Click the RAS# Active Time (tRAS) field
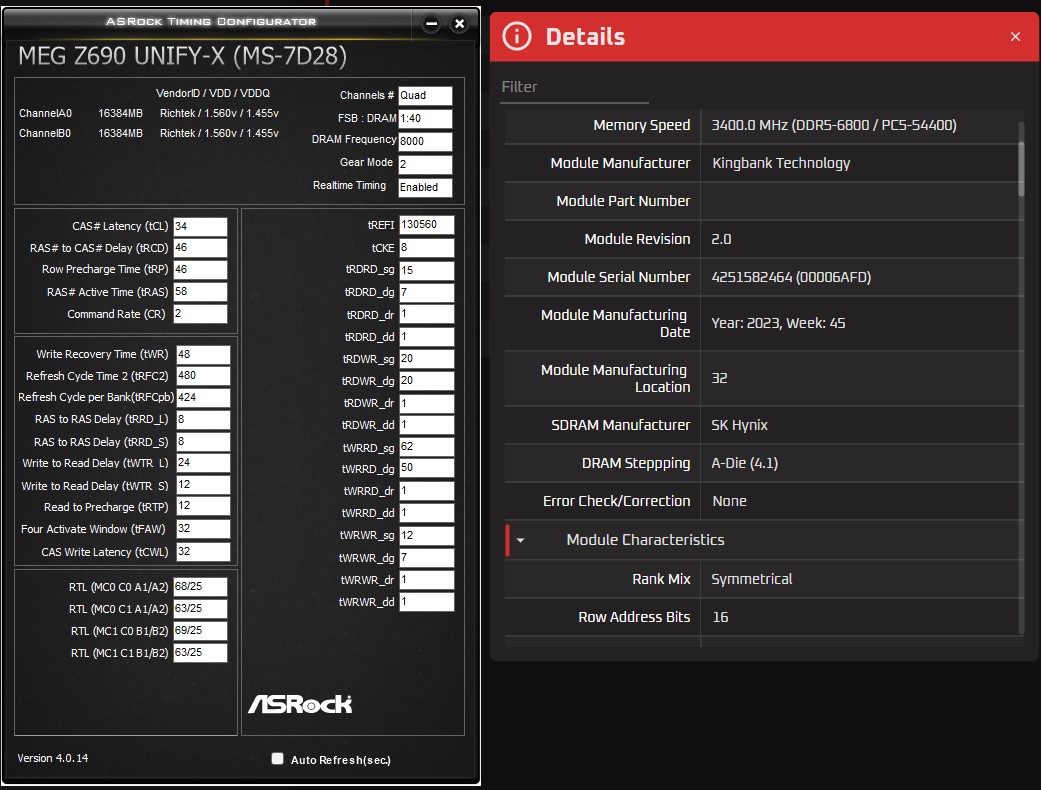The height and width of the screenshot is (790, 1041). pos(200,291)
